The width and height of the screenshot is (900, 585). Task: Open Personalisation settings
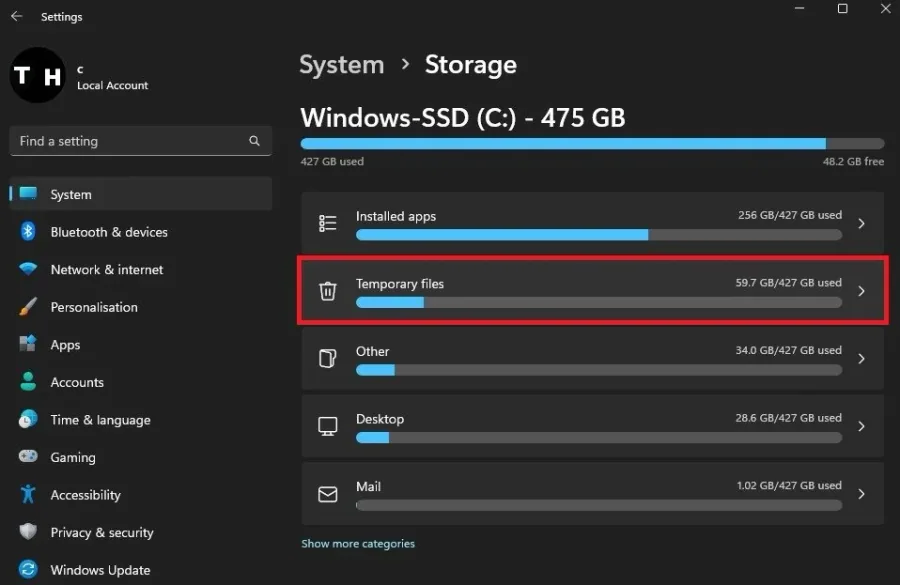(141, 307)
